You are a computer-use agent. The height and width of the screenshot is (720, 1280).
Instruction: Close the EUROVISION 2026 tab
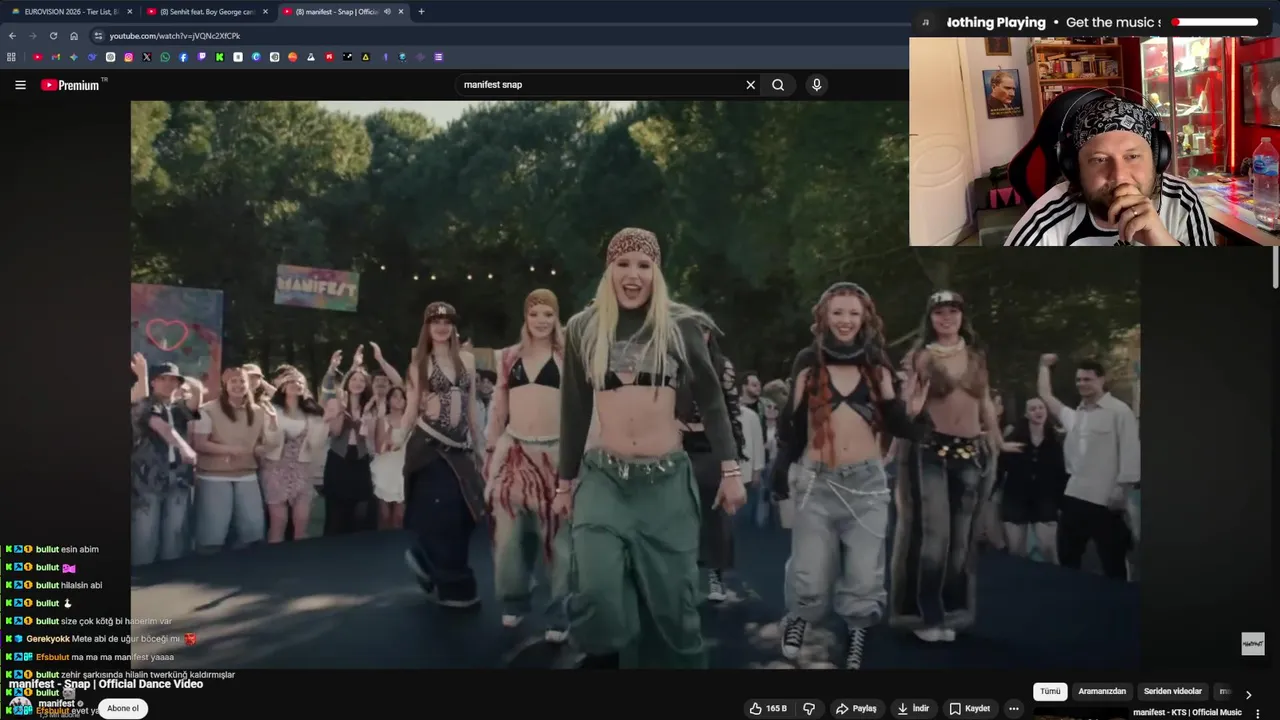click(129, 12)
